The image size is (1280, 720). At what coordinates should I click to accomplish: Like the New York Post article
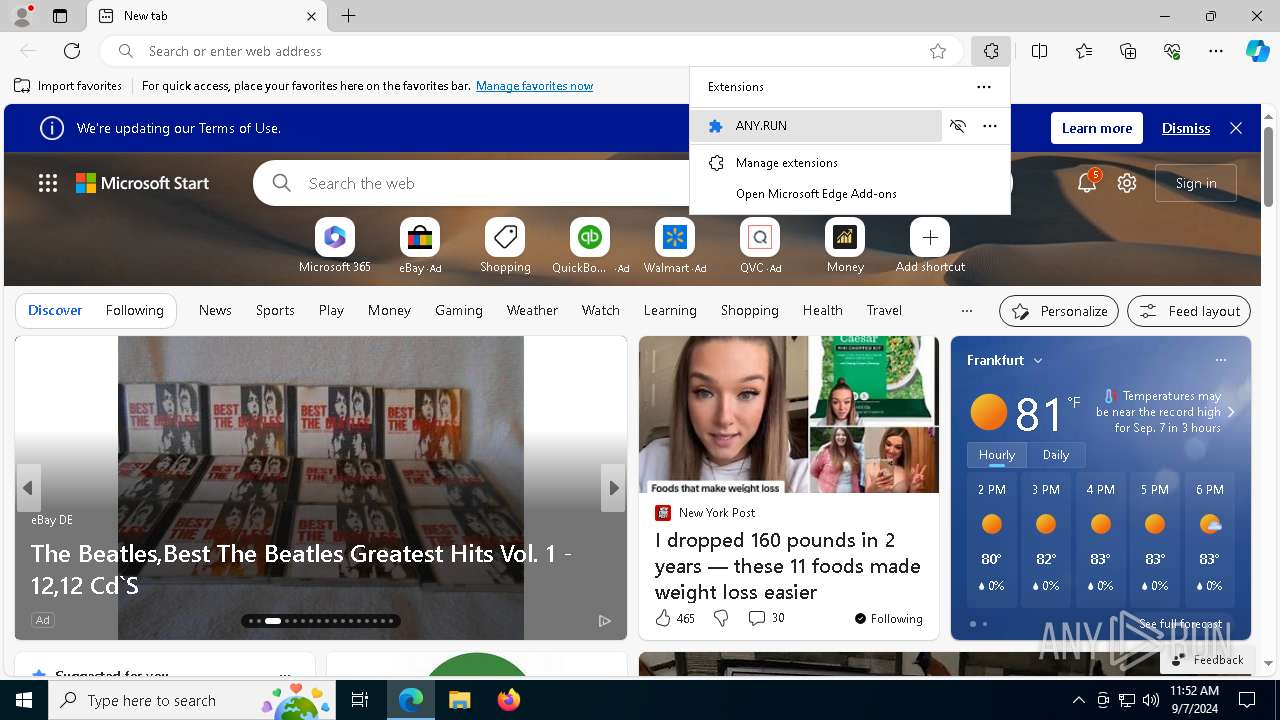[x=675, y=619]
